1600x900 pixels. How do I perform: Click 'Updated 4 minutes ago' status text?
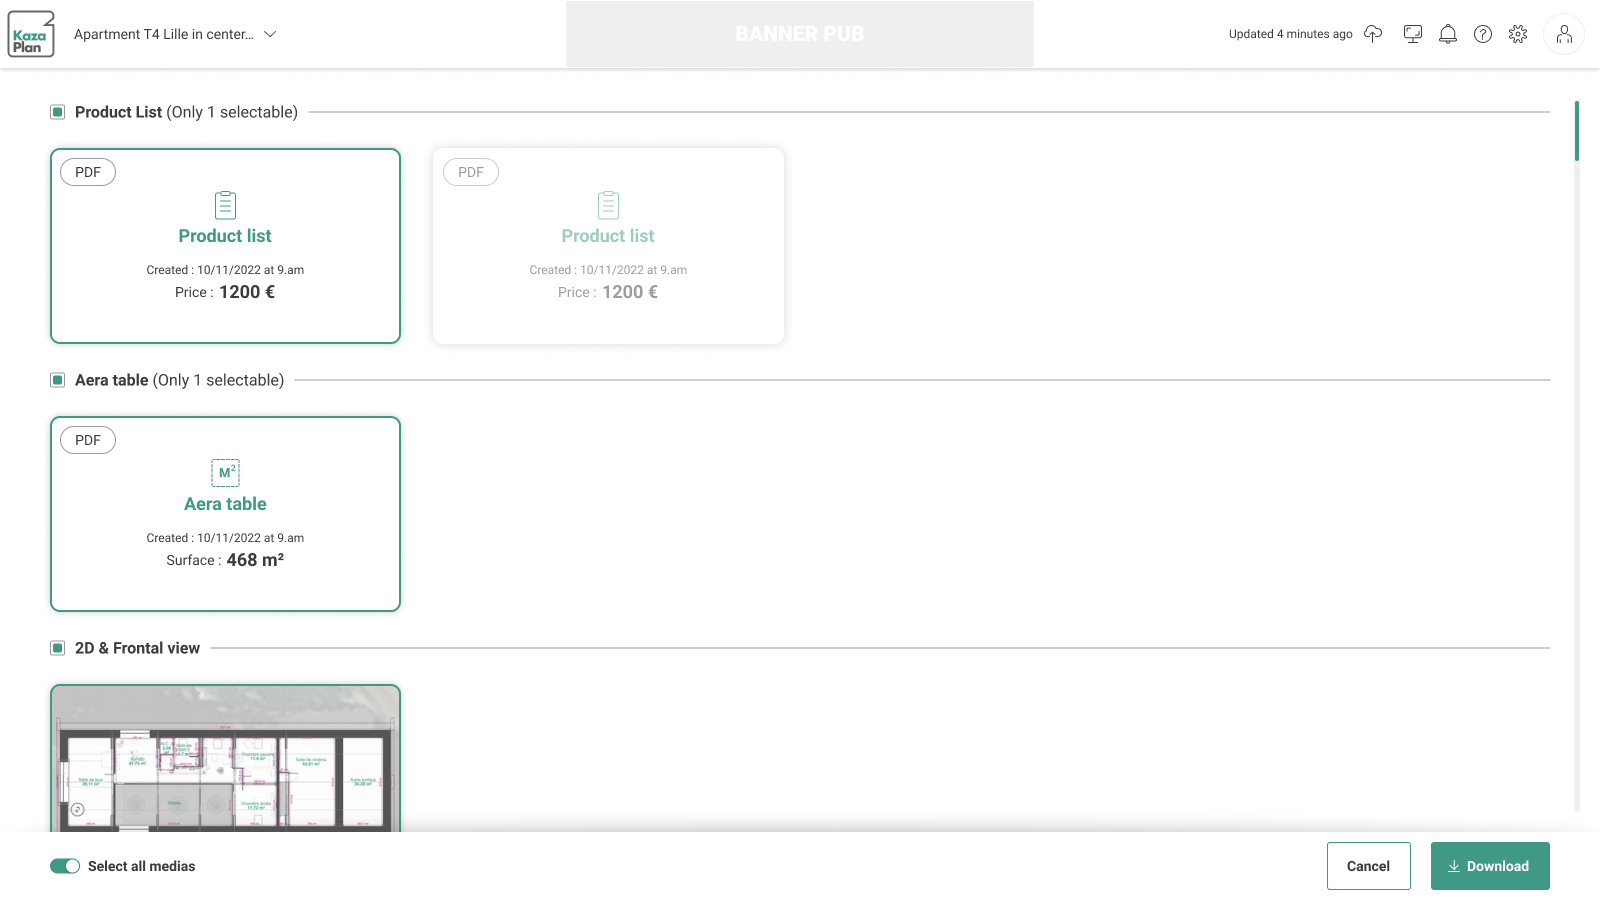tap(1290, 34)
